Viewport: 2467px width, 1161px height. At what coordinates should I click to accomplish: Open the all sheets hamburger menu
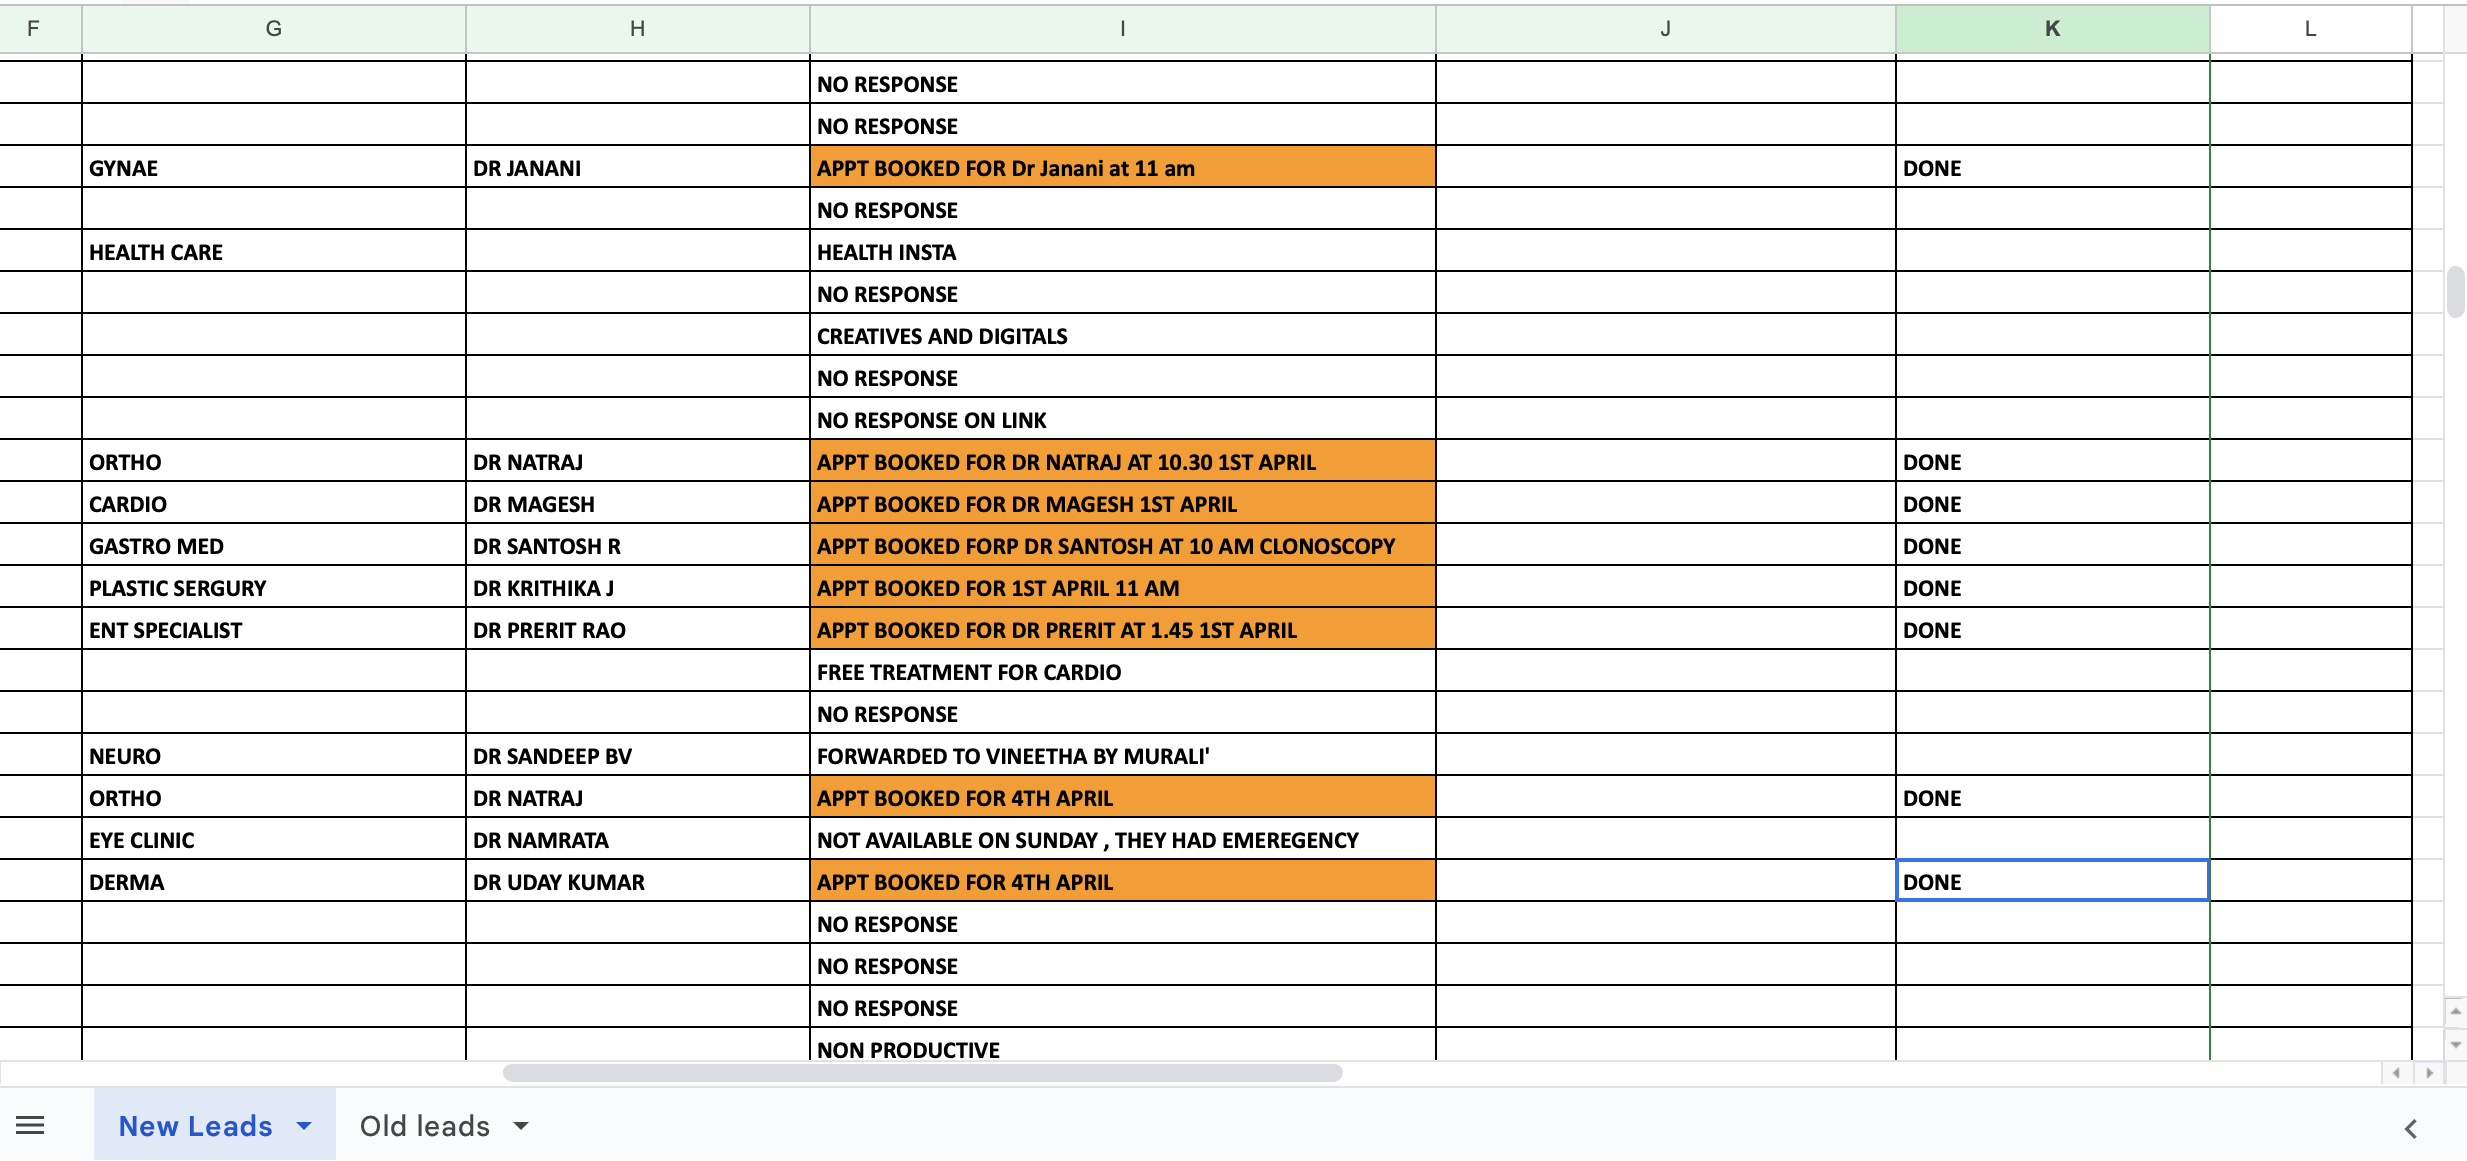pyautogui.click(x=30, y=1126)
